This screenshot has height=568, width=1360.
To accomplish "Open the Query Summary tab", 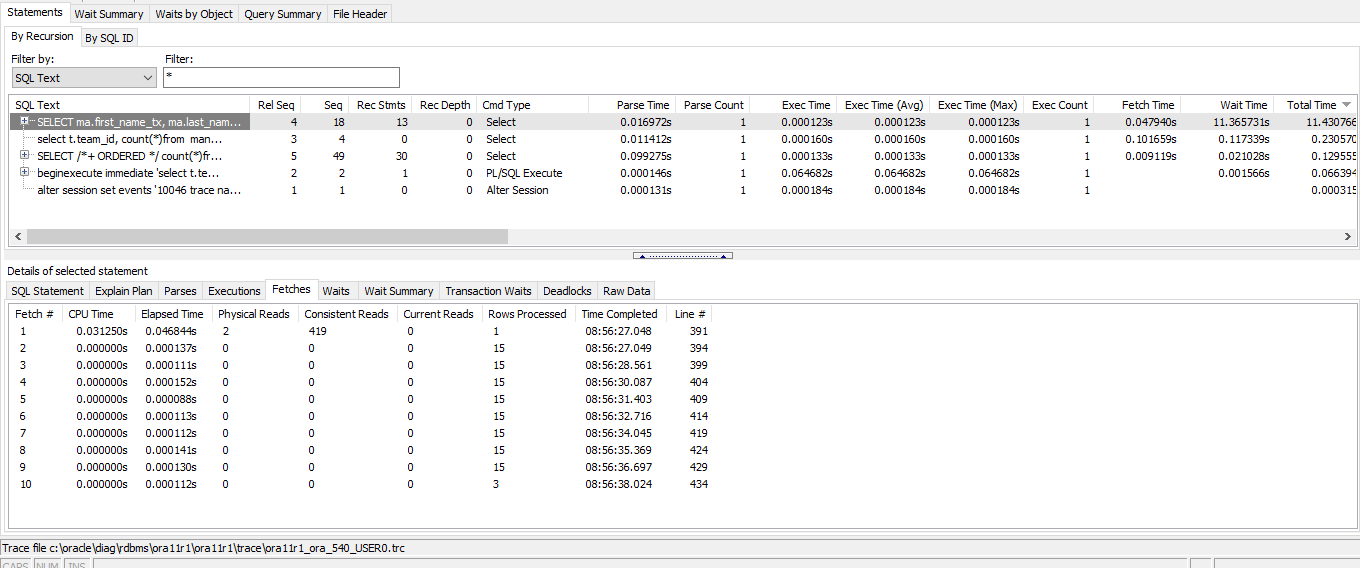I will (283, 14).
